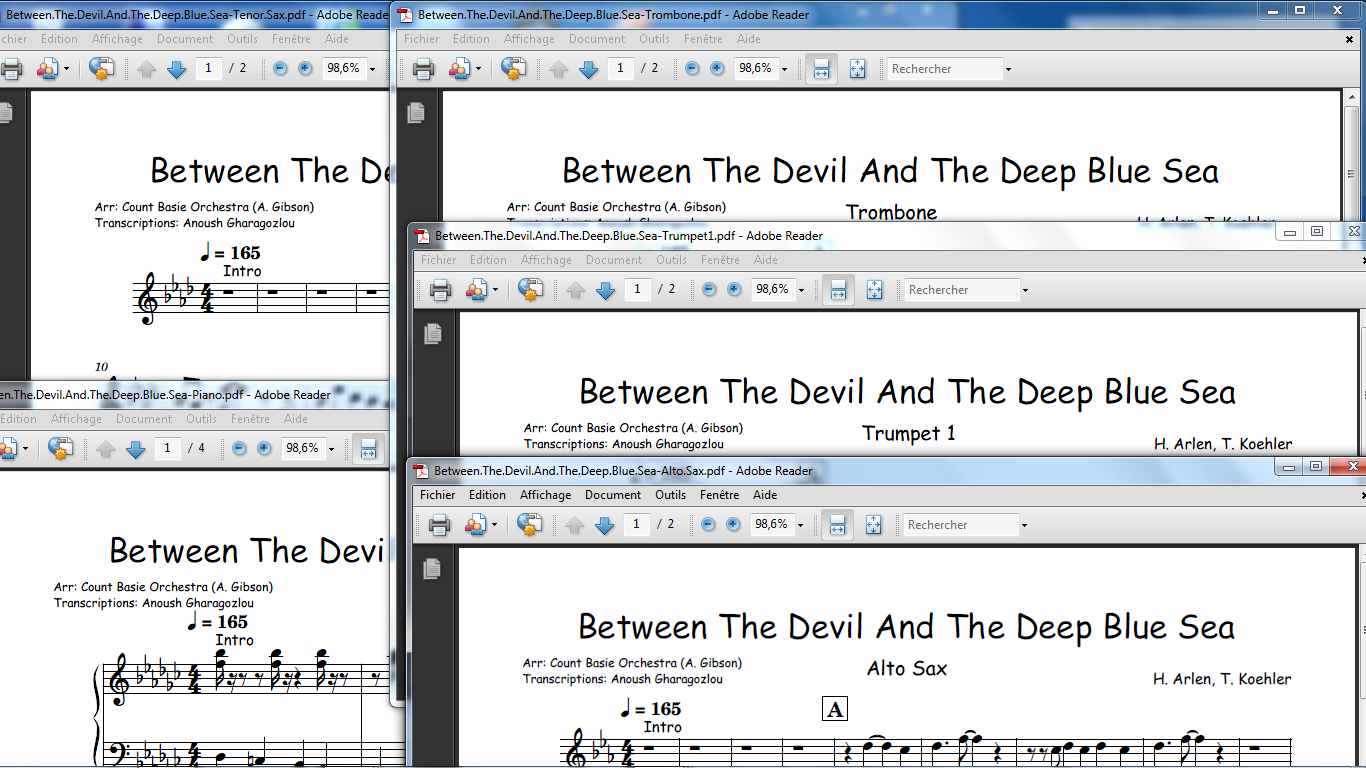Toggle fit-whole-page view in the Trumpet1 window
The height and width of the screenshot is (768, 1366).
(874, 290)
